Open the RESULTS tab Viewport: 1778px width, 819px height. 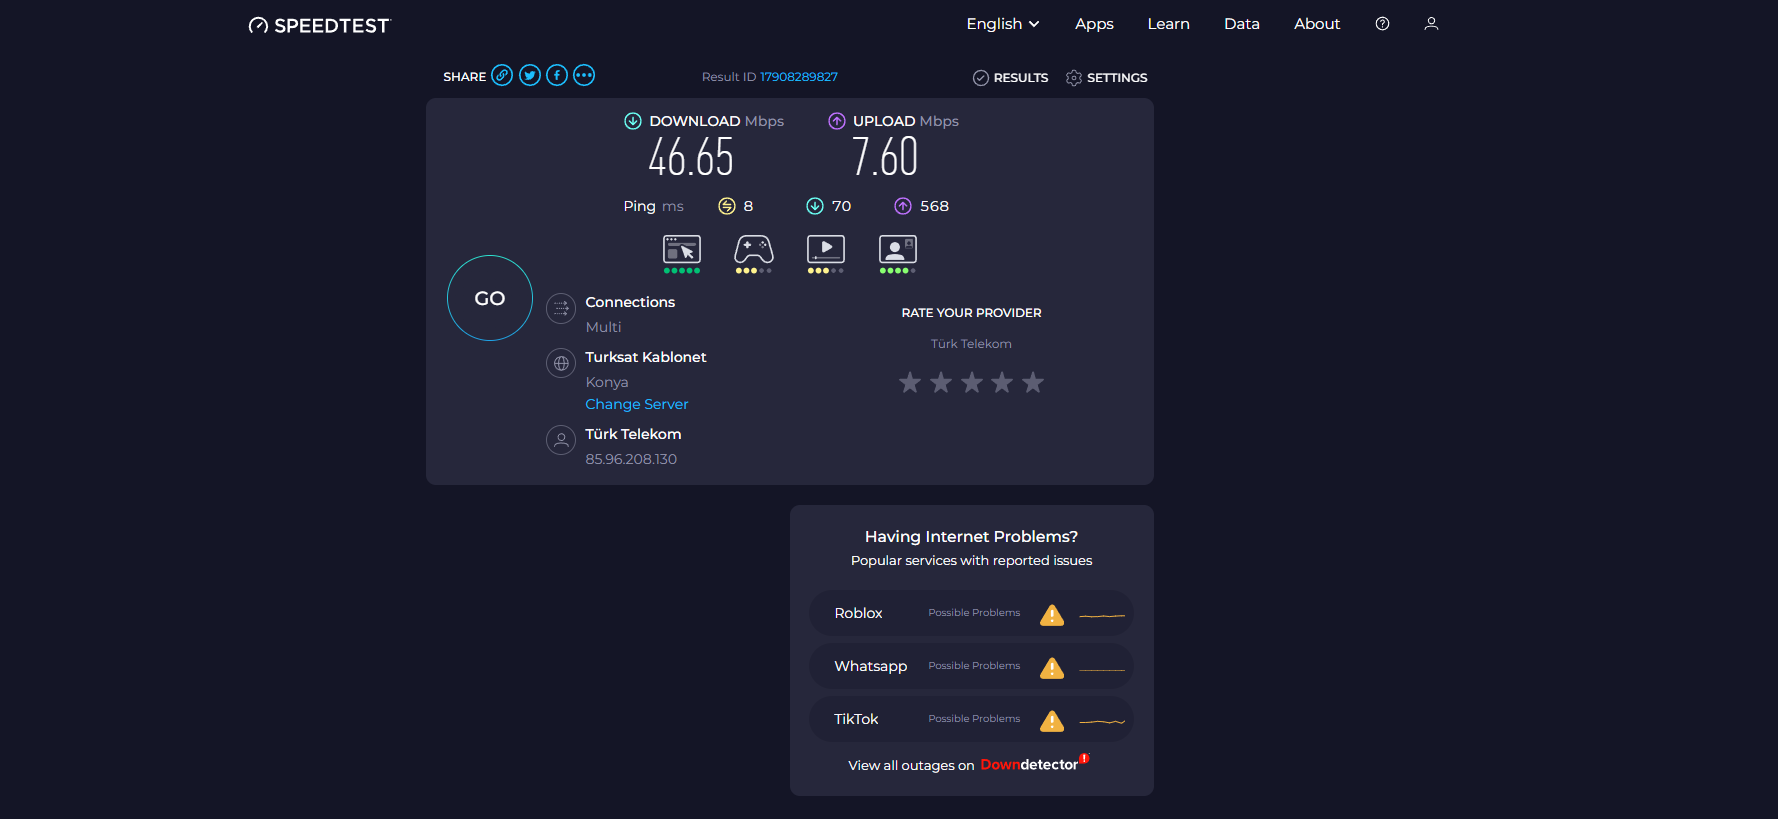click(1011, 78)
